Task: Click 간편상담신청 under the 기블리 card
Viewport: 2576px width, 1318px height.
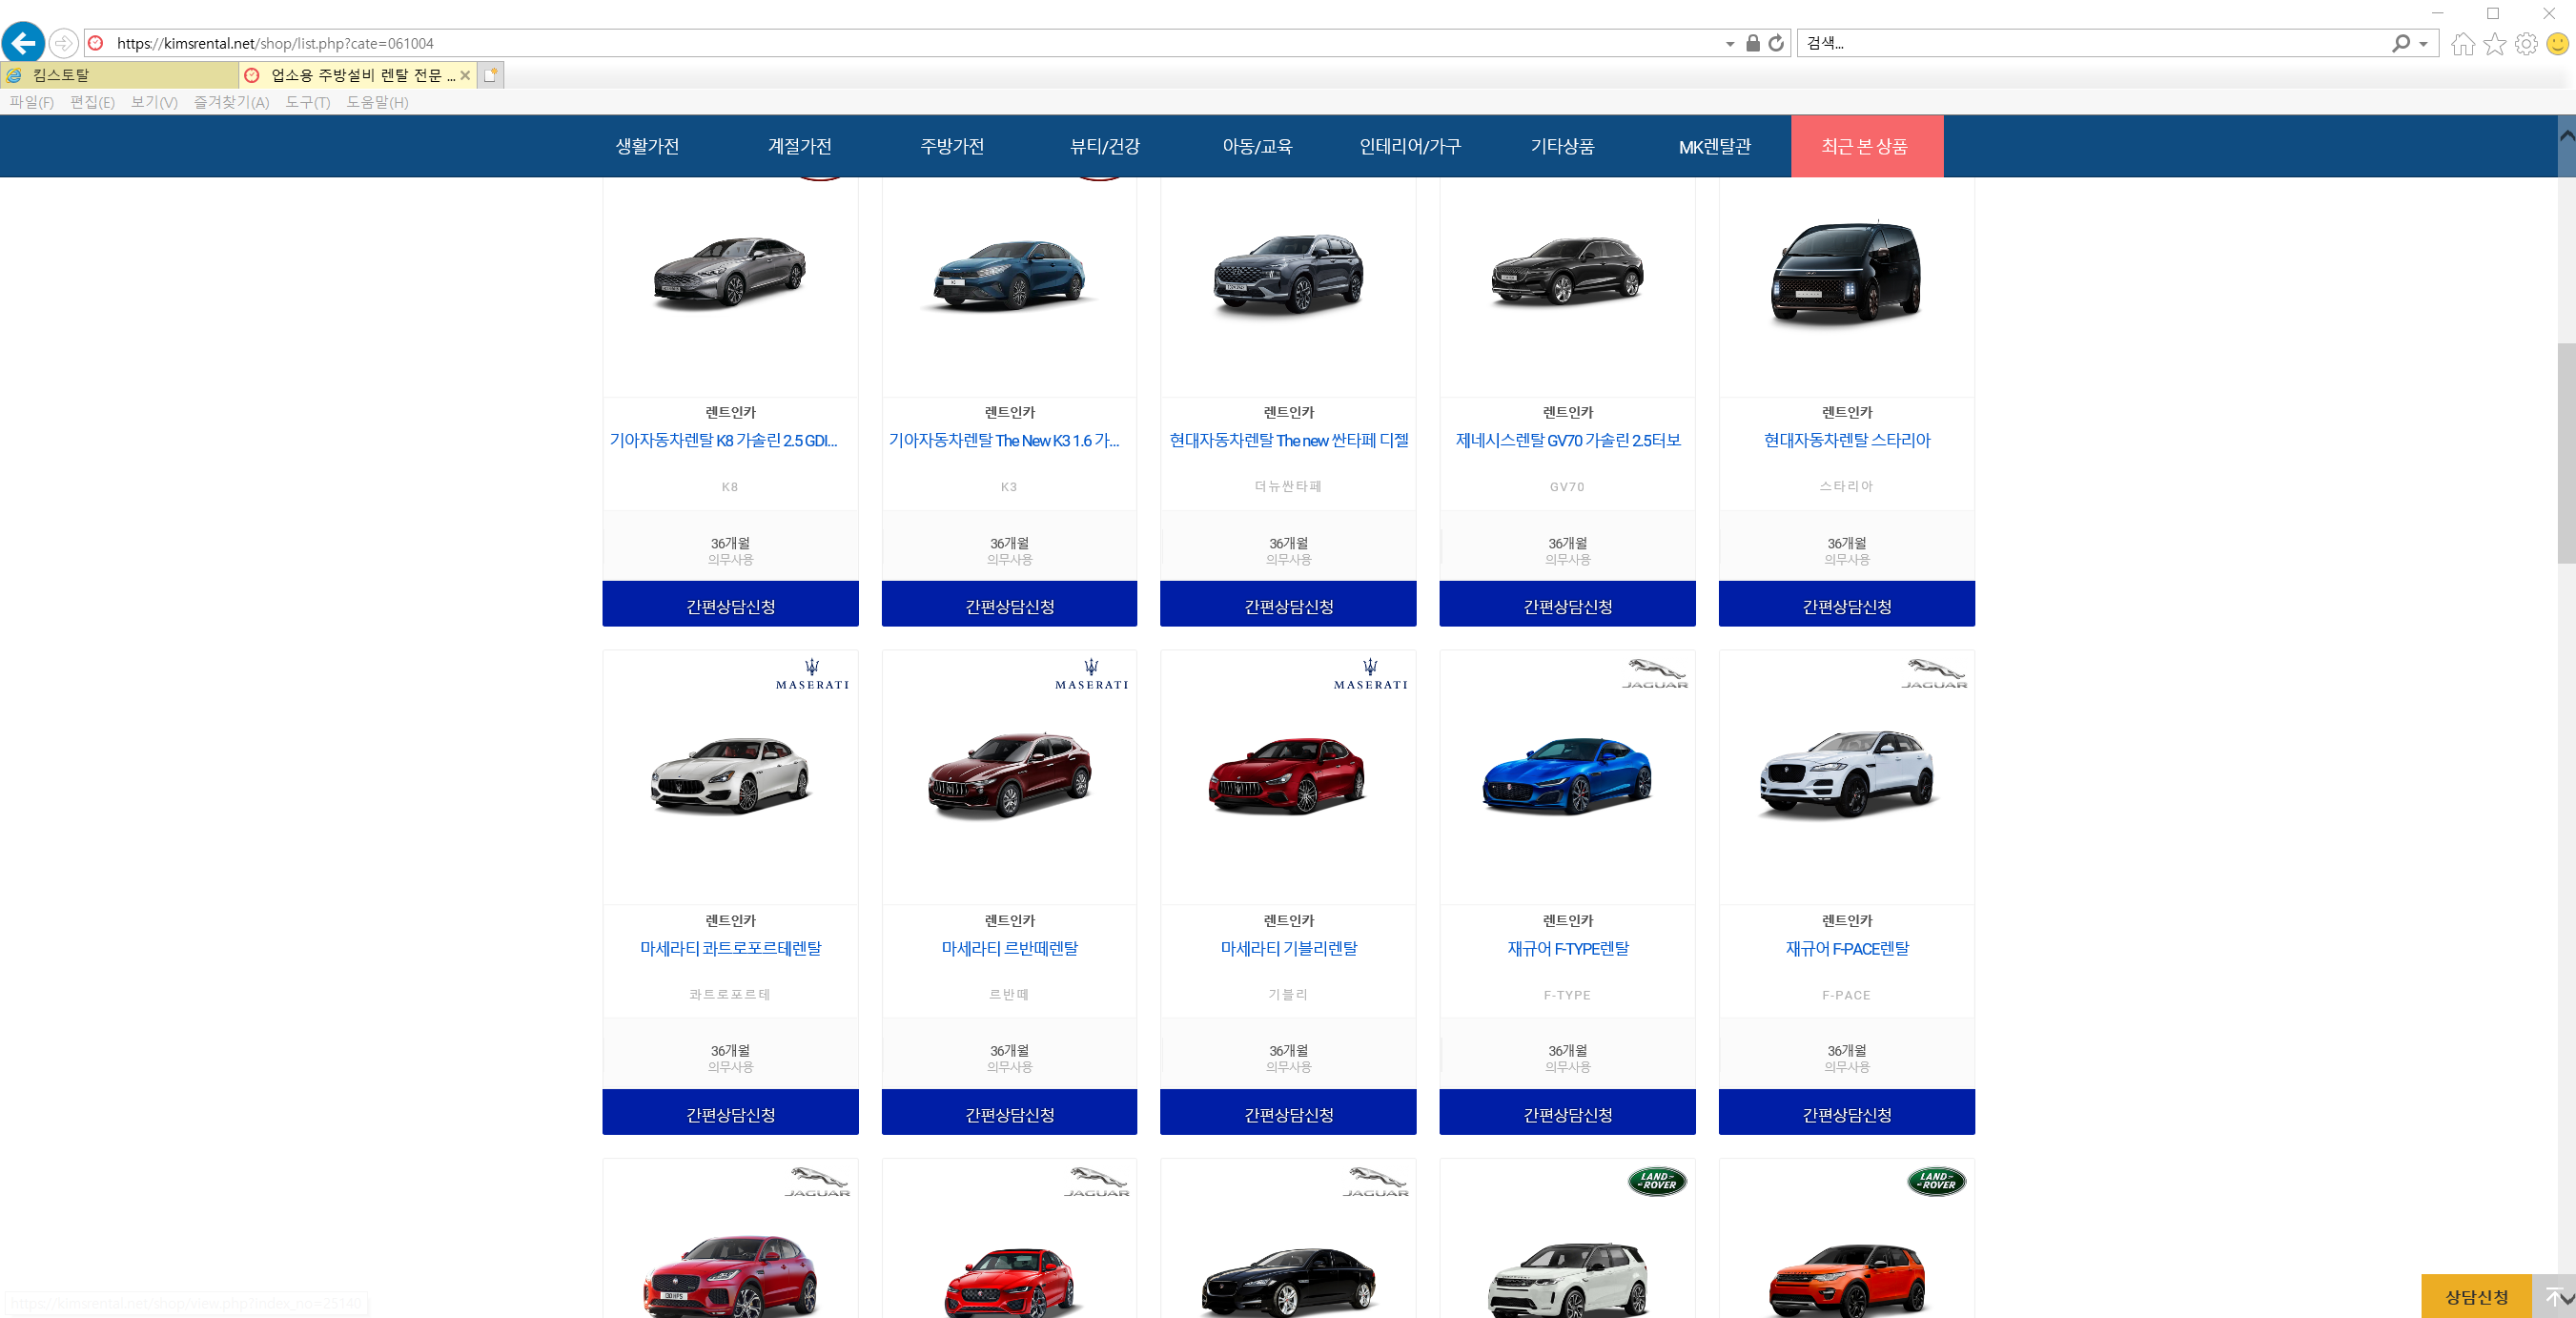Action: pyautogui.click(x=1288, y=1112)
